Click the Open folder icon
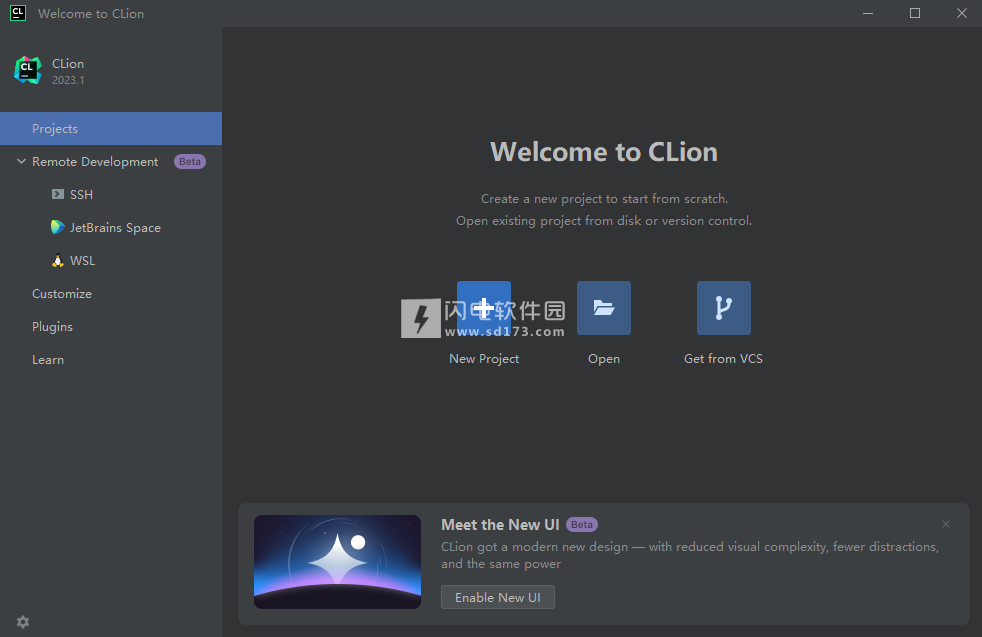 604,308
